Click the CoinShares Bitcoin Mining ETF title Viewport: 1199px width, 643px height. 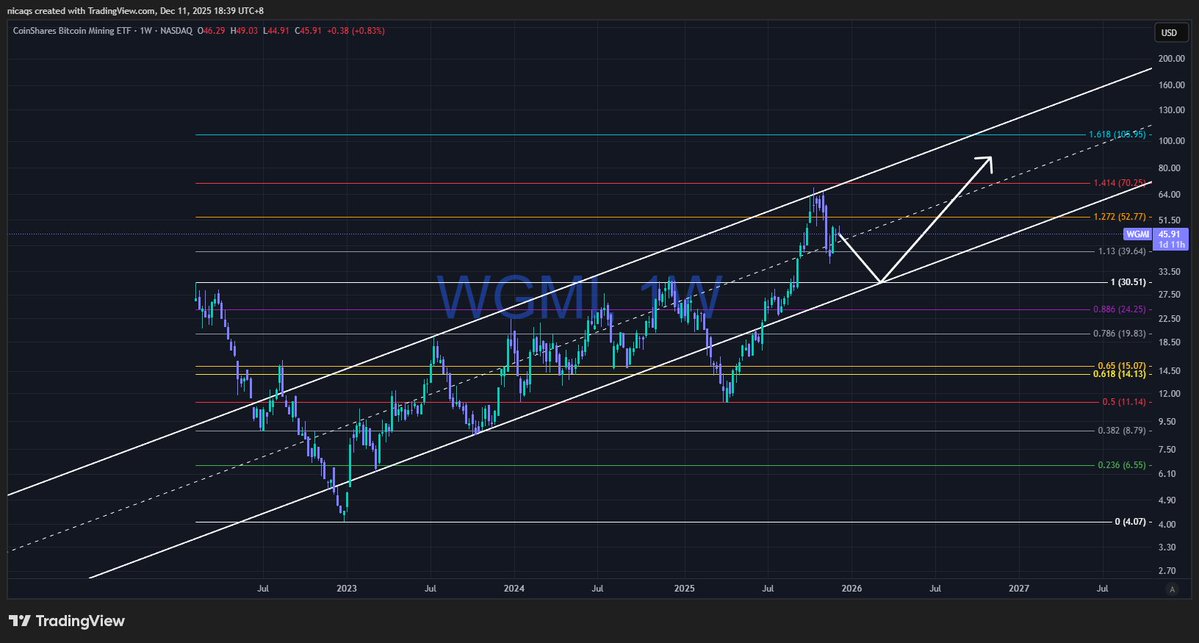pos(72,31)
